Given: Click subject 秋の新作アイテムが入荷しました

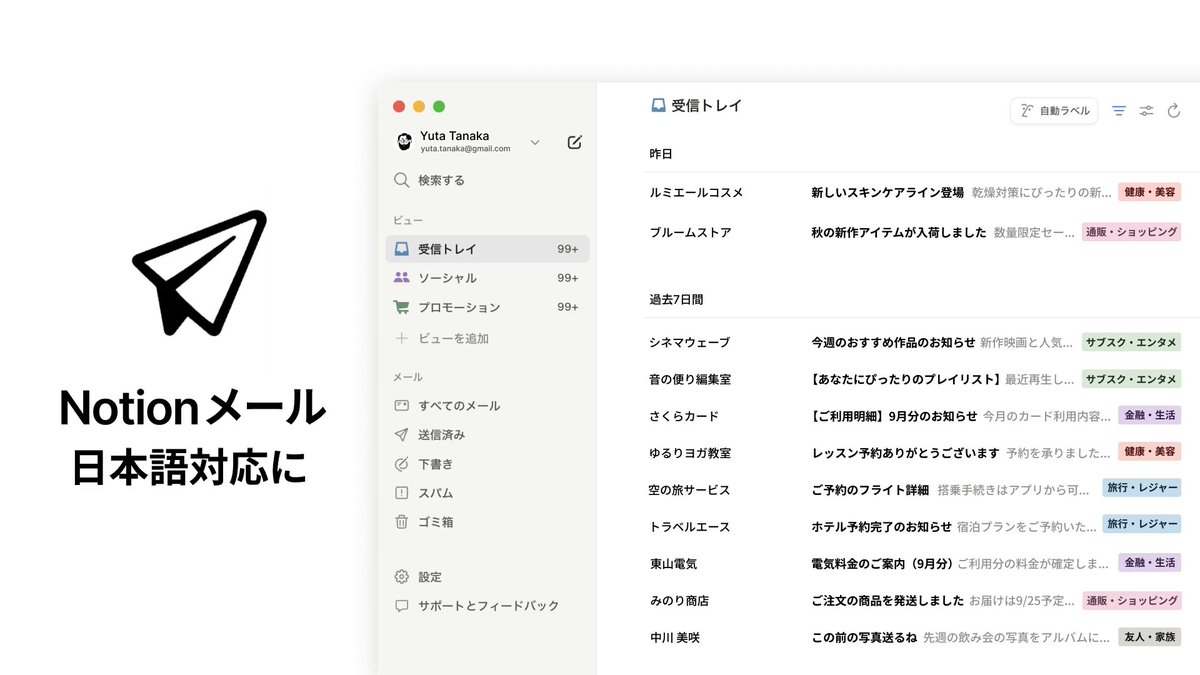Looking at the screenshot, I should (x=898, y=232).
